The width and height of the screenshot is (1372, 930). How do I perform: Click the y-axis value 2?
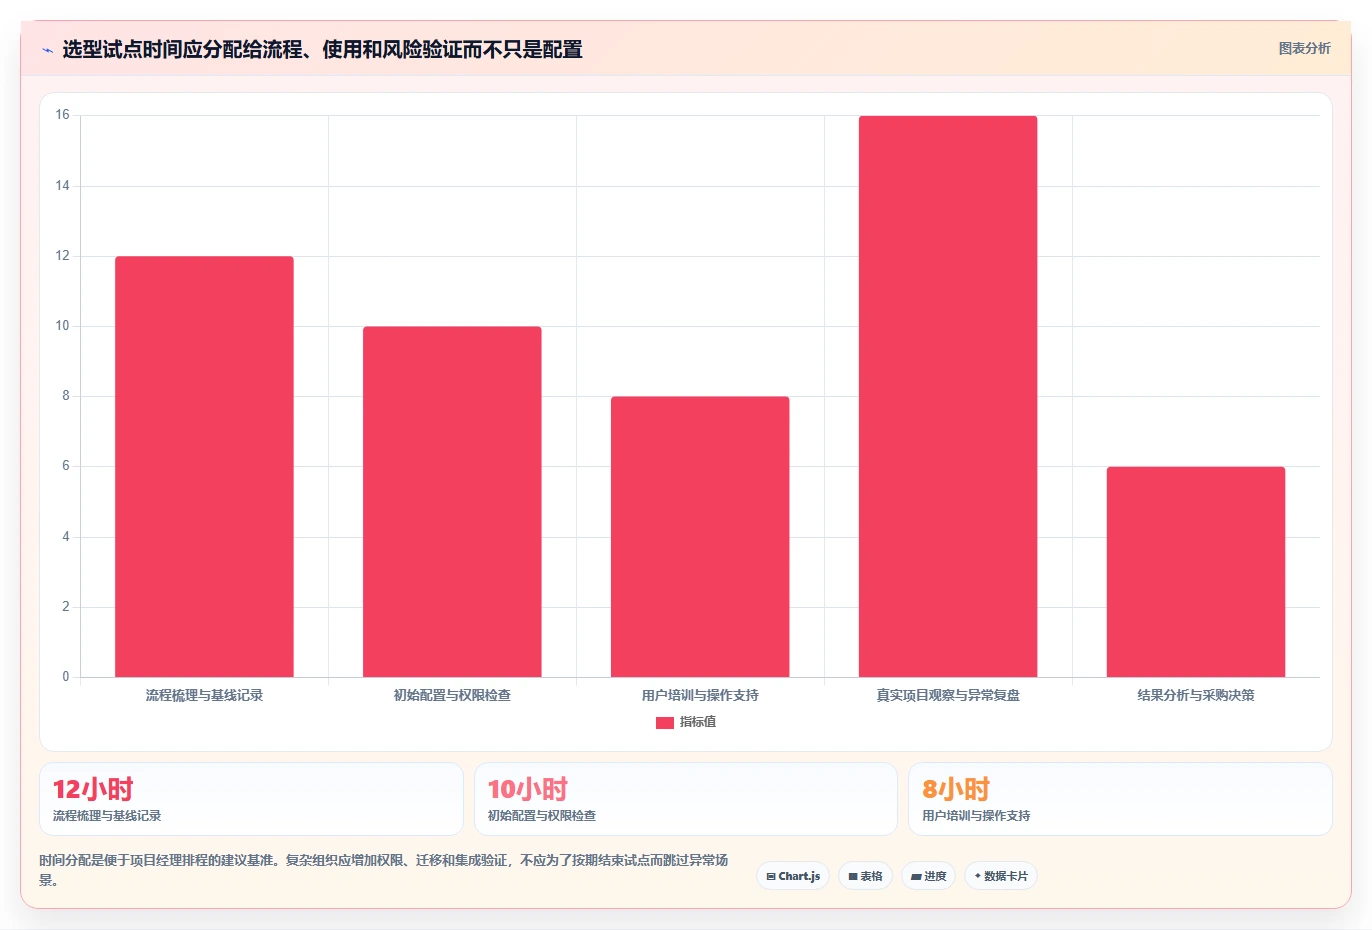pyautogui.click(x=66, y=607)
